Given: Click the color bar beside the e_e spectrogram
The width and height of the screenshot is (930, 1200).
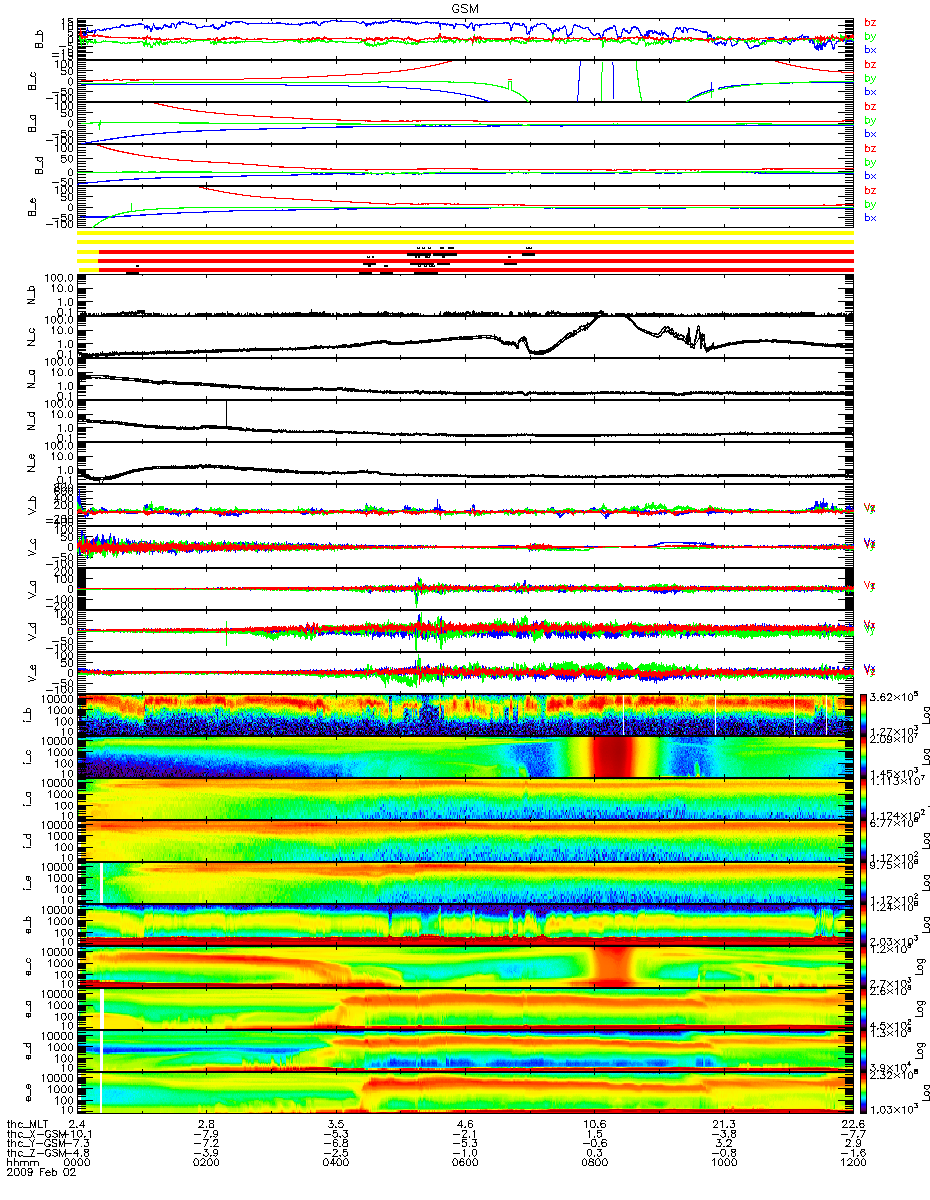Looking at the screenshot, I should [863, 1091].
